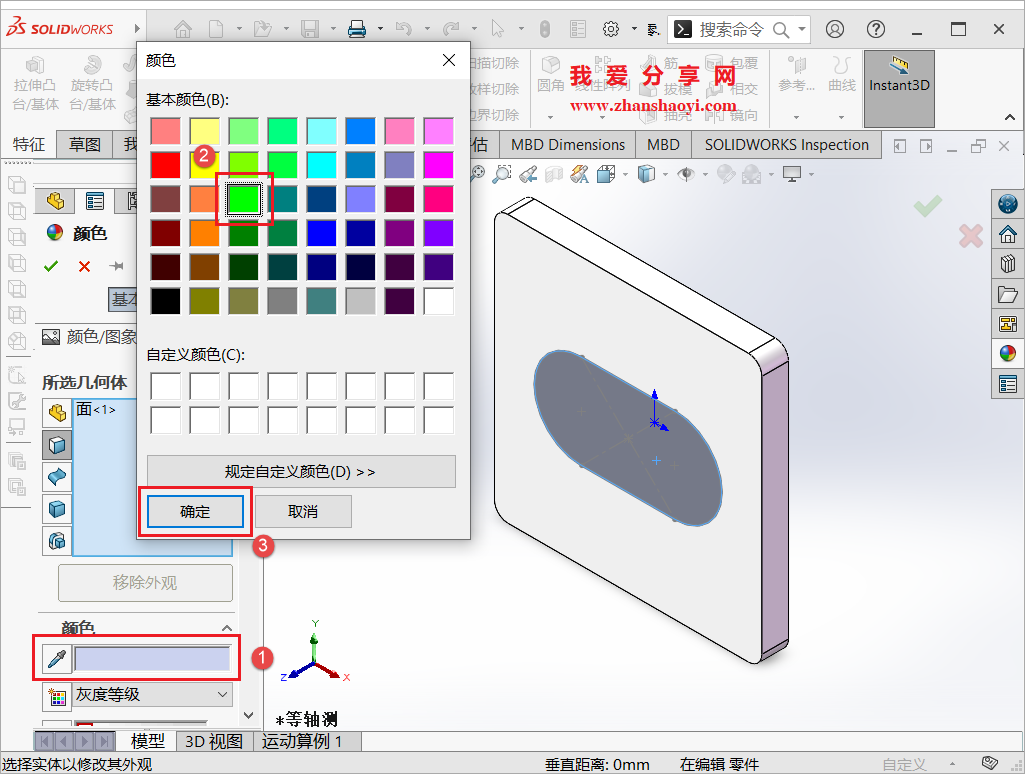Select the body filter in 所选几何体 list
Screen dimensions: 1025x774
tap(56, 509)
